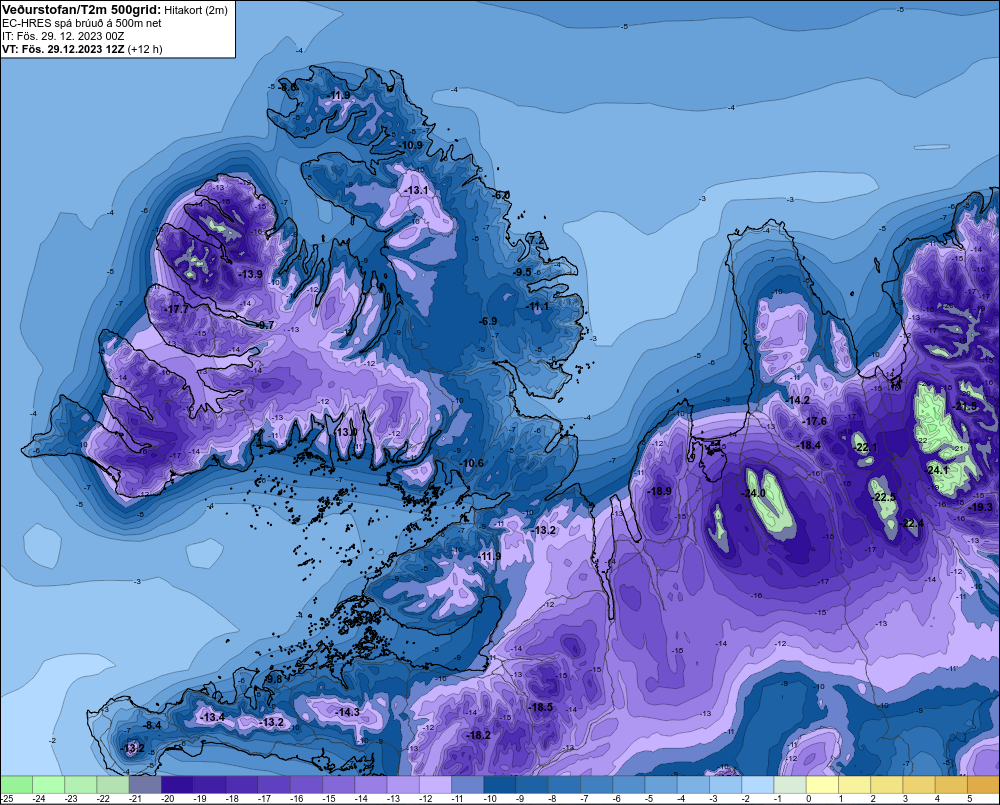The height and width of the screenshot is (805, 1000).
Task: Select the -10.6 temperature value
Action: [473, 463]
